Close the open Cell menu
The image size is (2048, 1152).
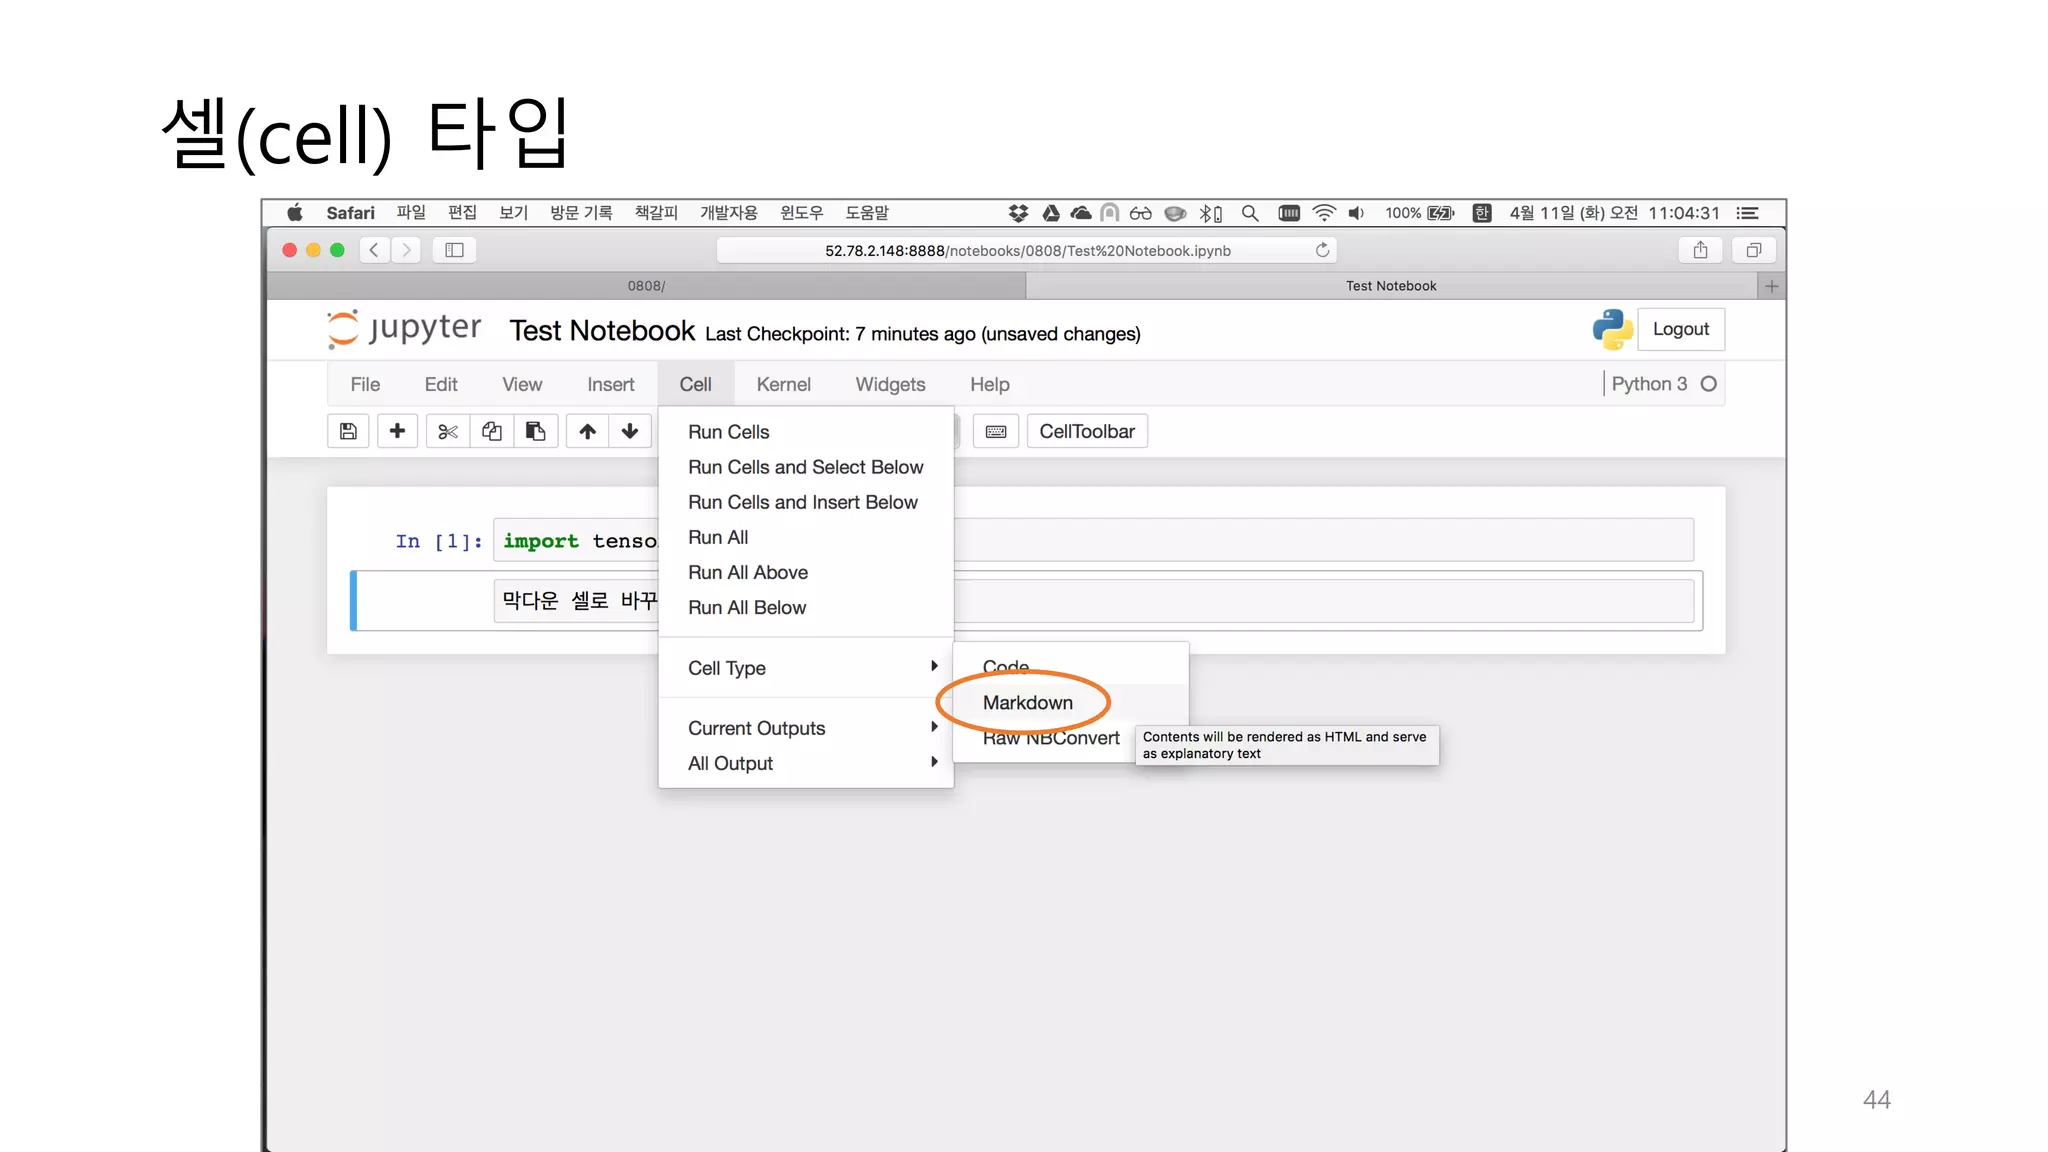[696, 384]
